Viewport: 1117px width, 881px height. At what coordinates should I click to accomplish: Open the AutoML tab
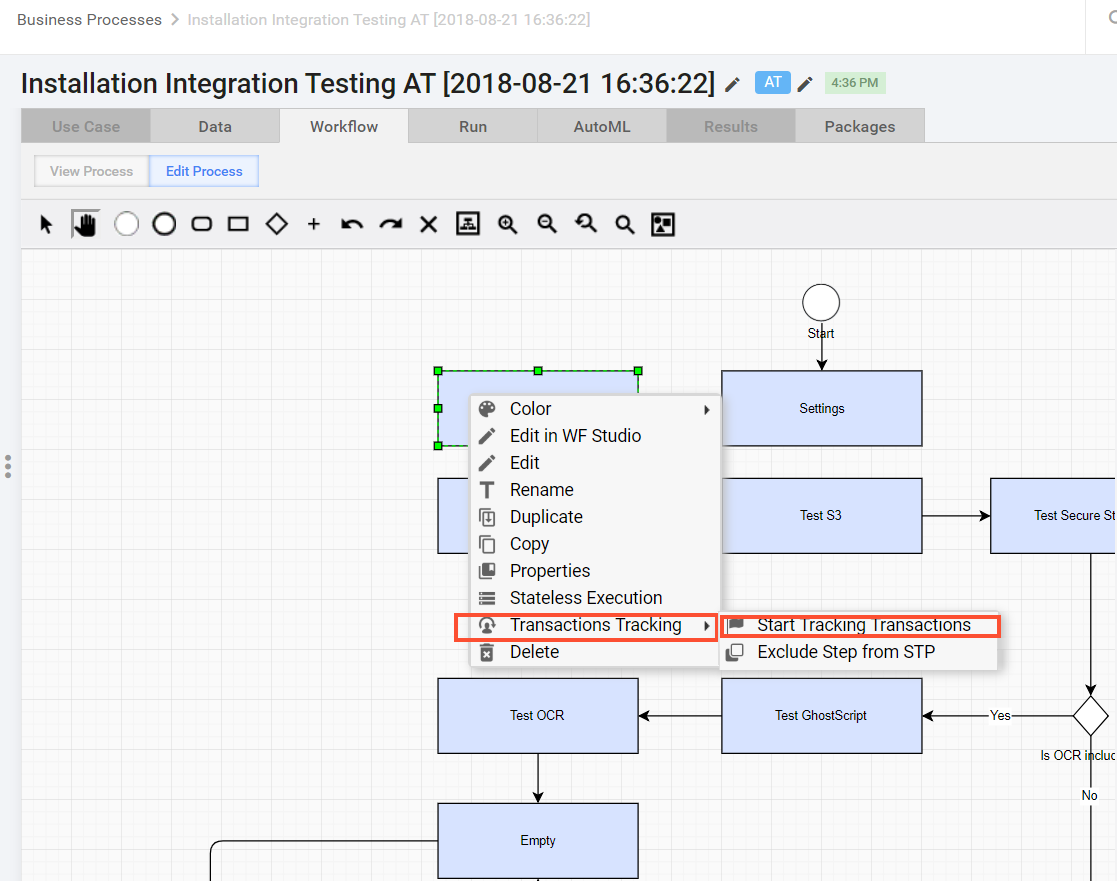(602, 126)
